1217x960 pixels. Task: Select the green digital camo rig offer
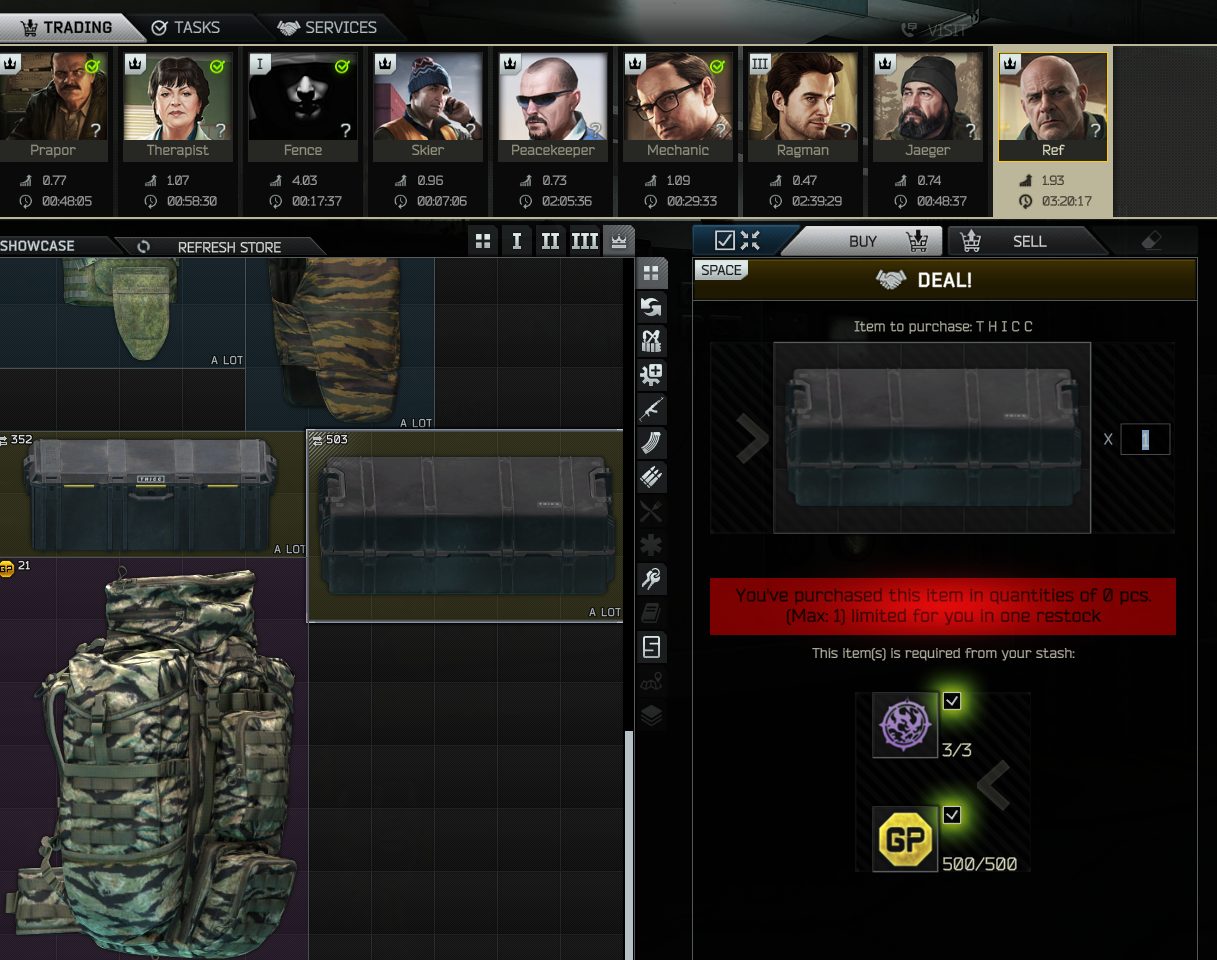click(x=122, y=313)
